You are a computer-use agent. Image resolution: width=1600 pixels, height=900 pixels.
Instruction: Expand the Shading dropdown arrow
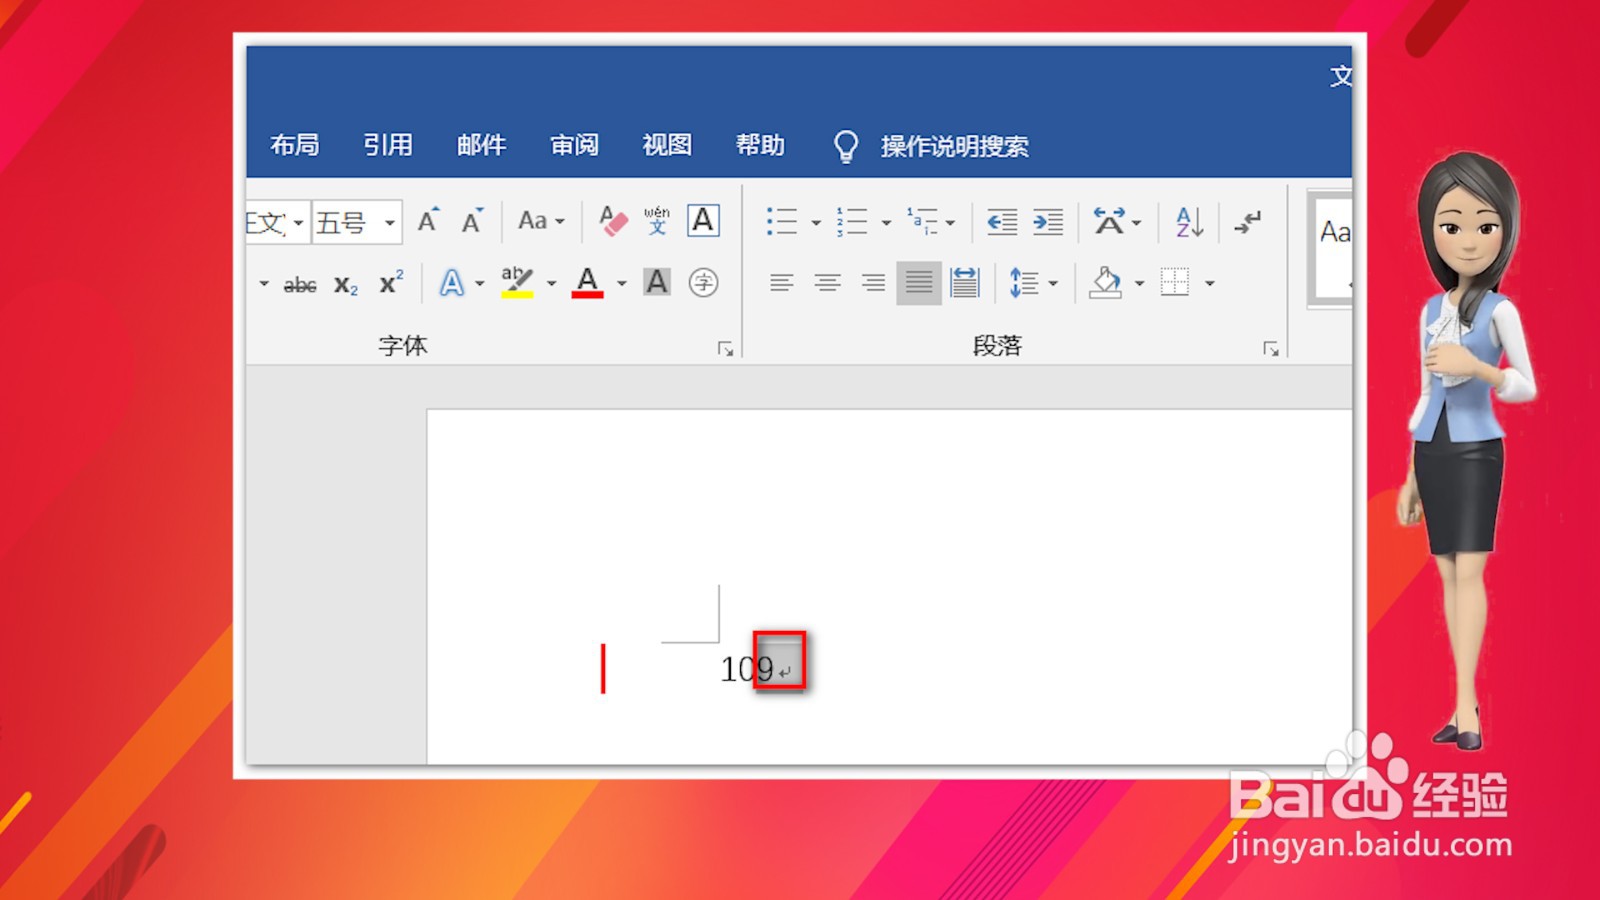point(1139,284)
